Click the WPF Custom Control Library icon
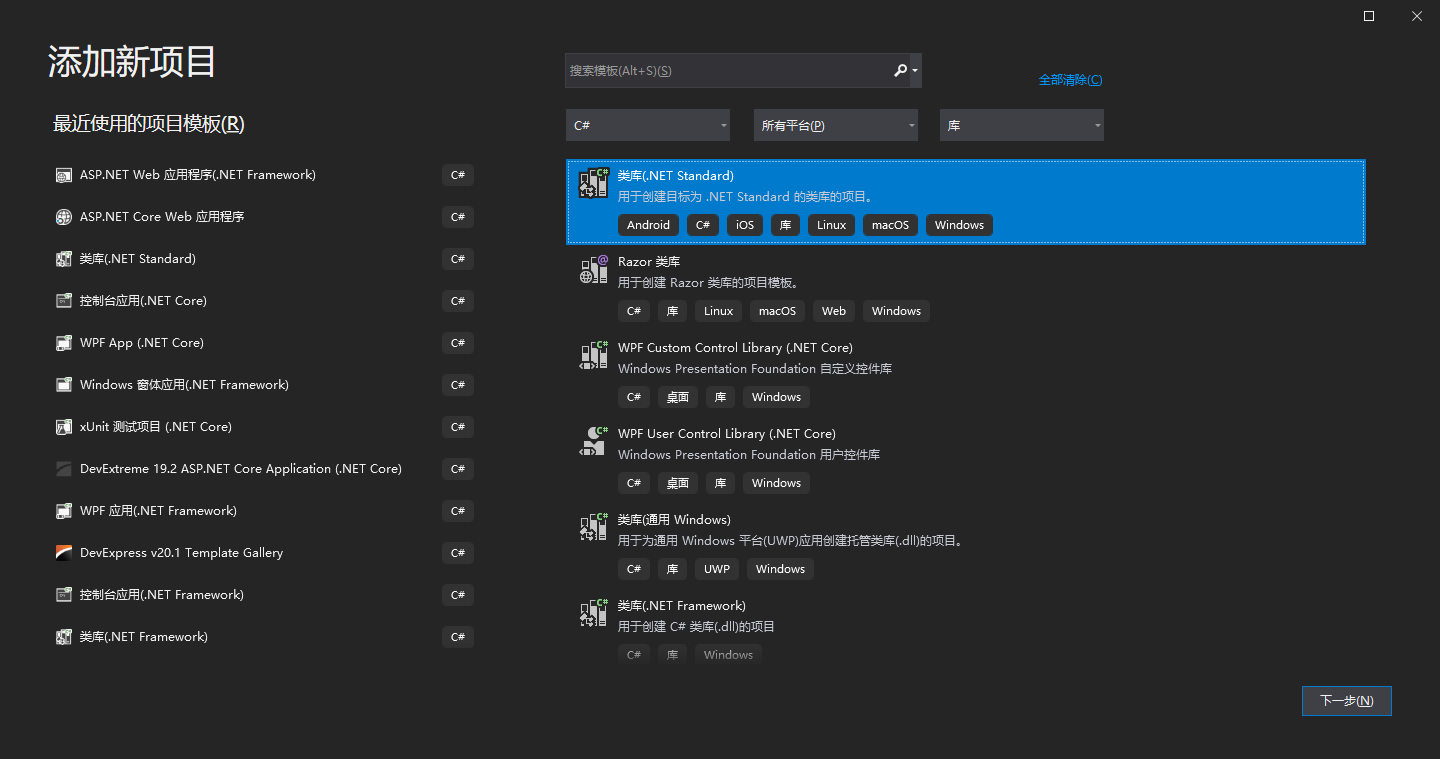Image resolution: width=1440 pixels, height=759 pixels. [594, 355]
